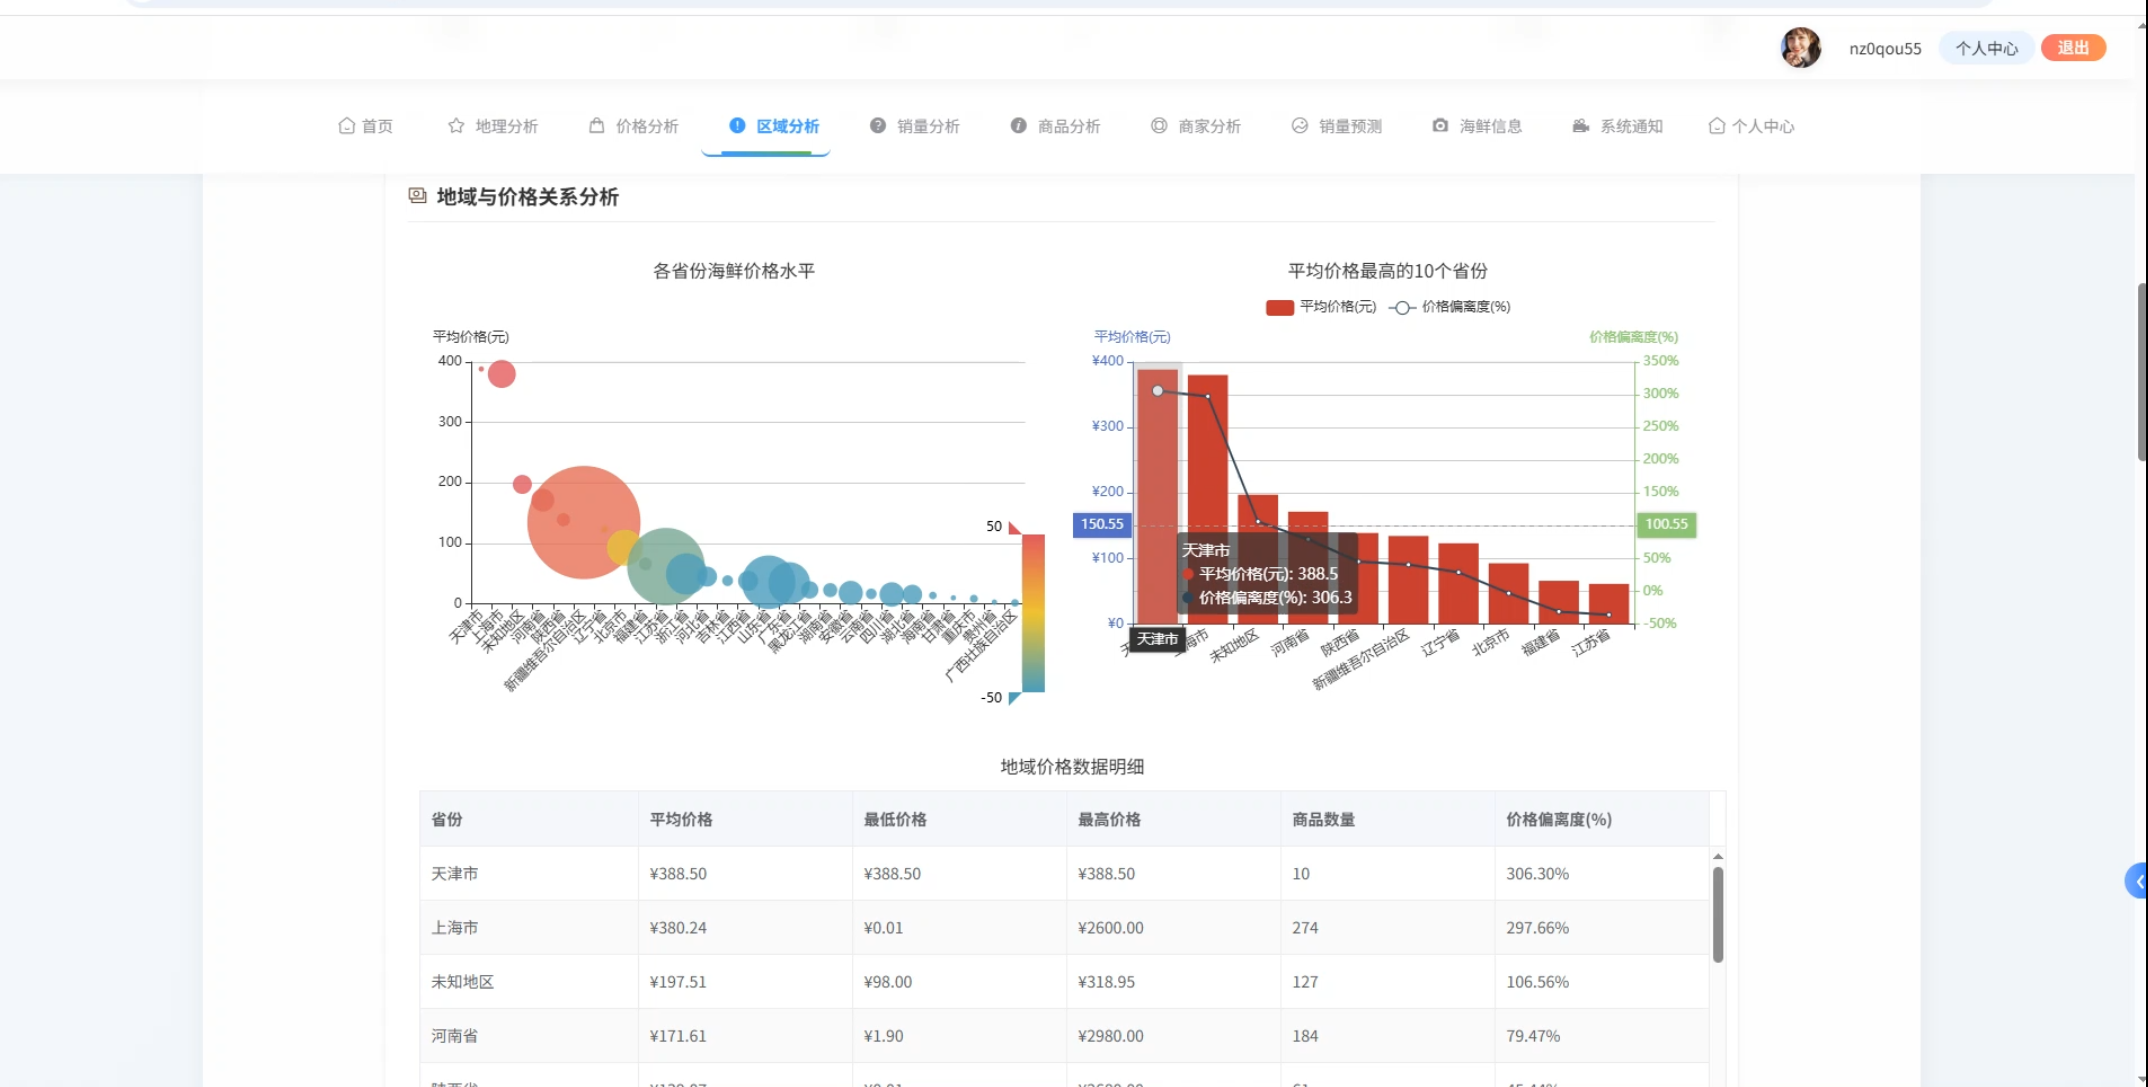The height and width of the screenshot is (1087, 2148).
Task: Expand the blue side panel chevron tab
Action: pyautogui.click(x=2137, y=881)
